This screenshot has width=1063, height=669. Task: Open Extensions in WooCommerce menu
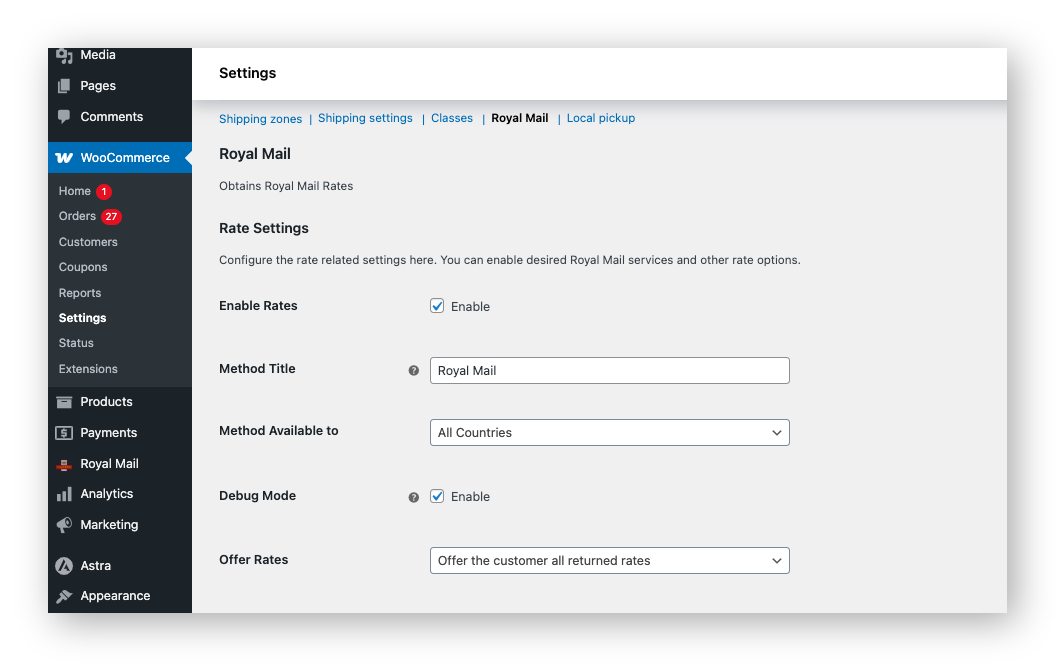point(88,369)
